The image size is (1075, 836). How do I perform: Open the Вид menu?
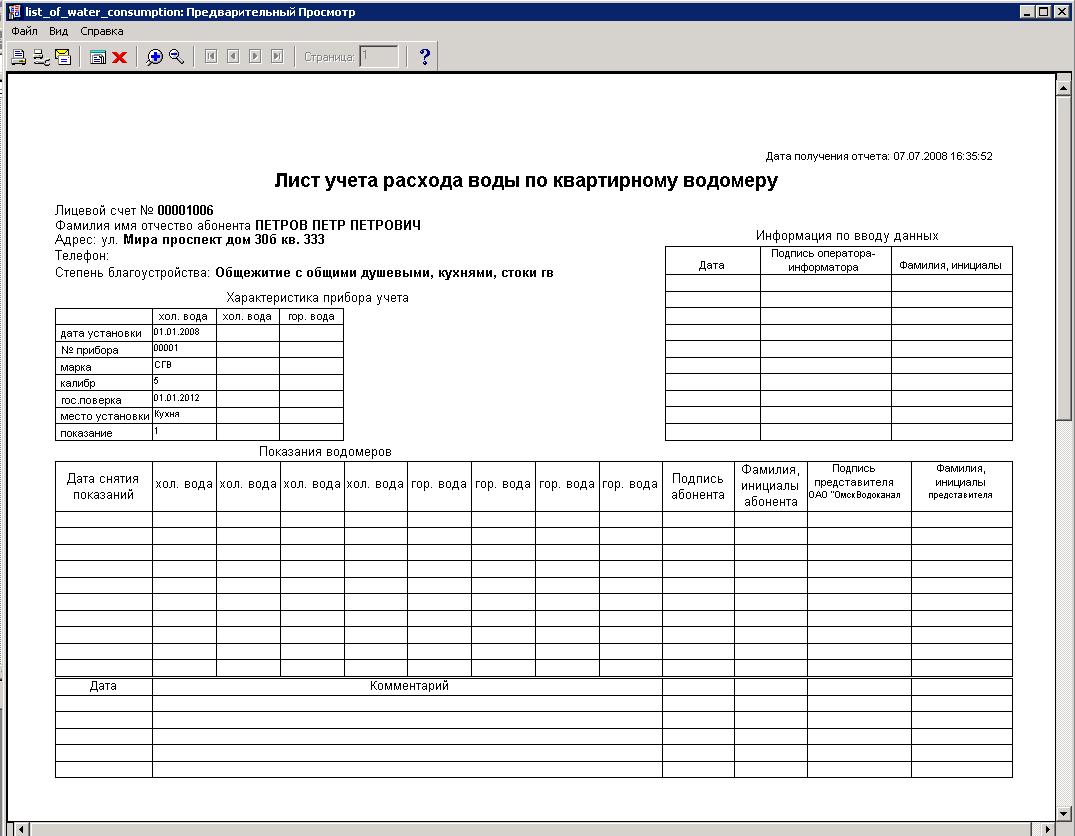[59, 31]
